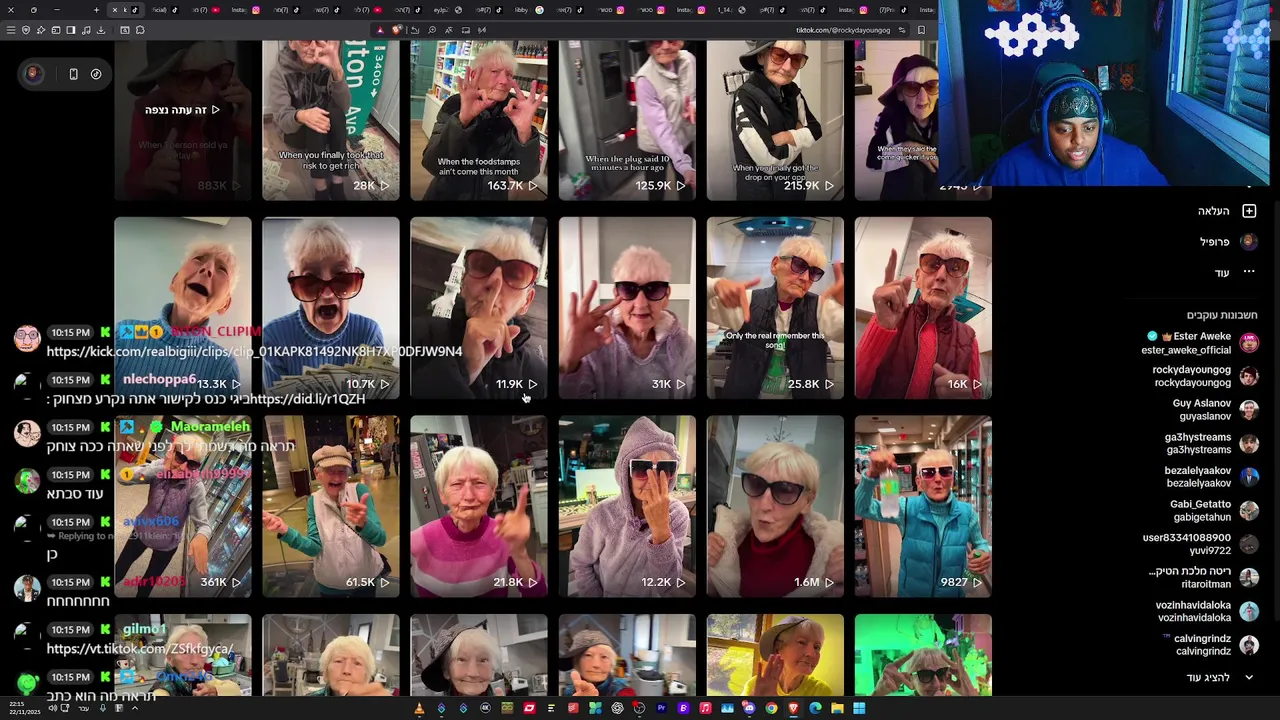Open the Apple Music taskbar icon
This screenshot has width=1280, height=720.
point(706,708)
